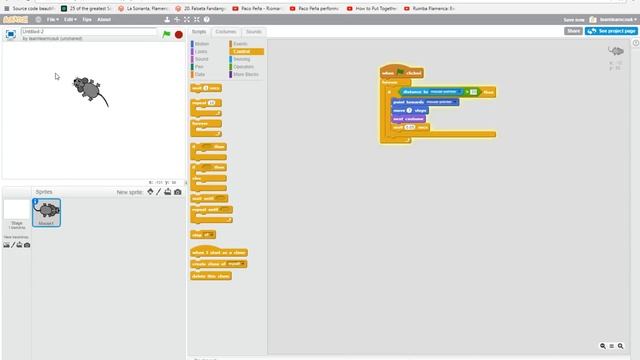
Task: Open the Tips menu item
Action: (x=87, y=19)
